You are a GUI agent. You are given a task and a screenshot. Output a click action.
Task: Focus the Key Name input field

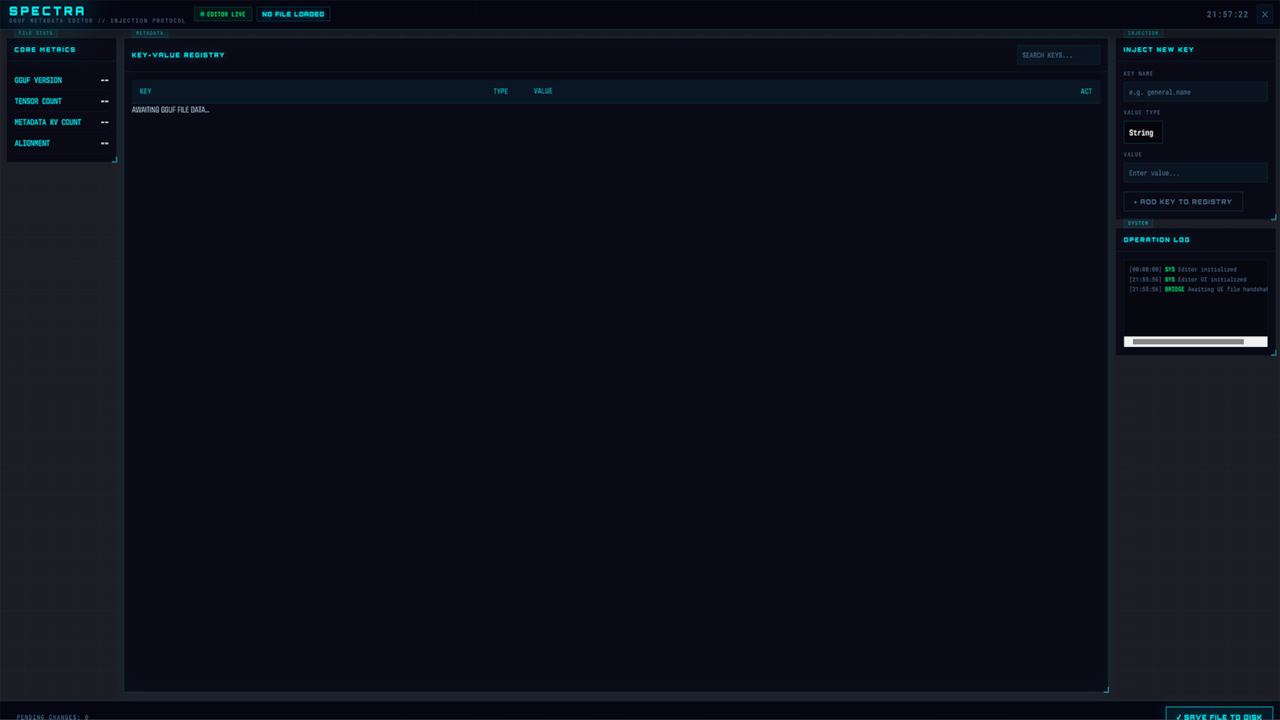(x=1195, y=92)
